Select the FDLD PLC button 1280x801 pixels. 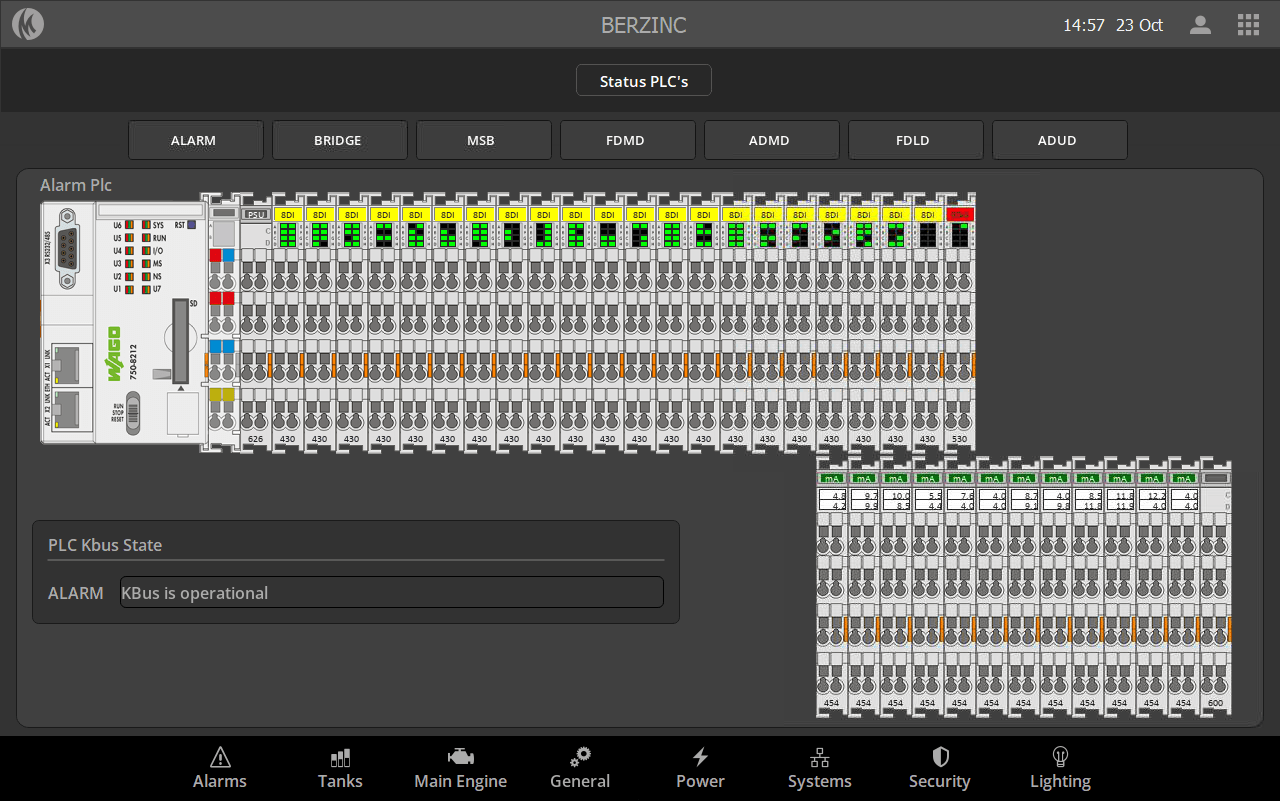coord(914,140)
